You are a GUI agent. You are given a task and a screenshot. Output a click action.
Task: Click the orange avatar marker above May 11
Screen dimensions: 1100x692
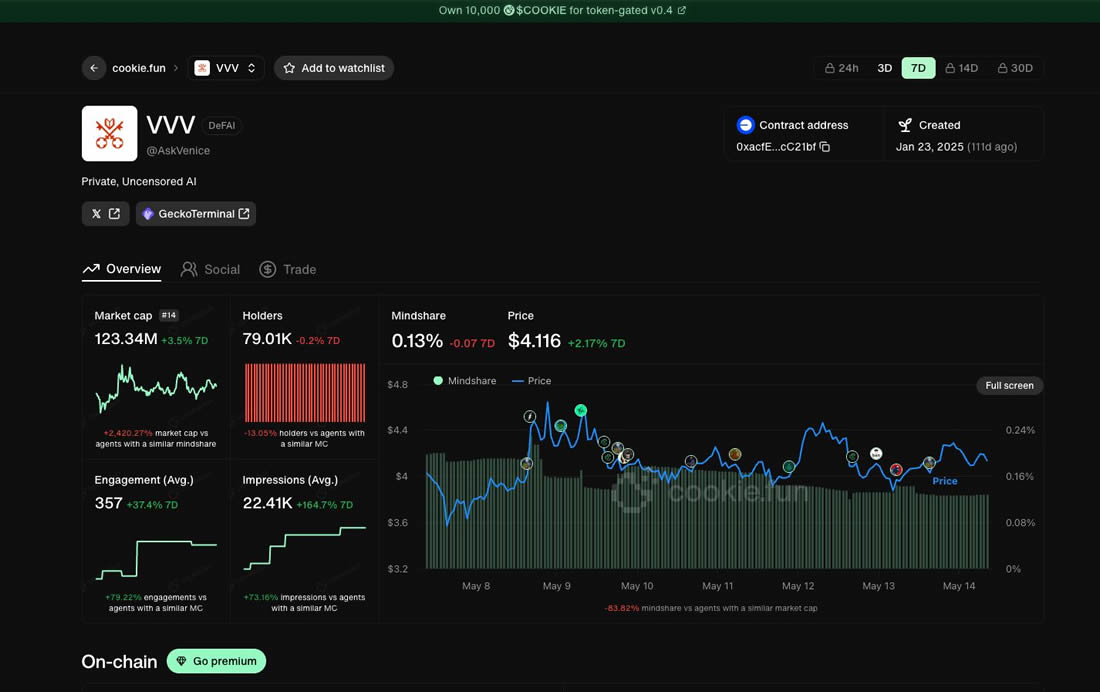click(735, 454)
